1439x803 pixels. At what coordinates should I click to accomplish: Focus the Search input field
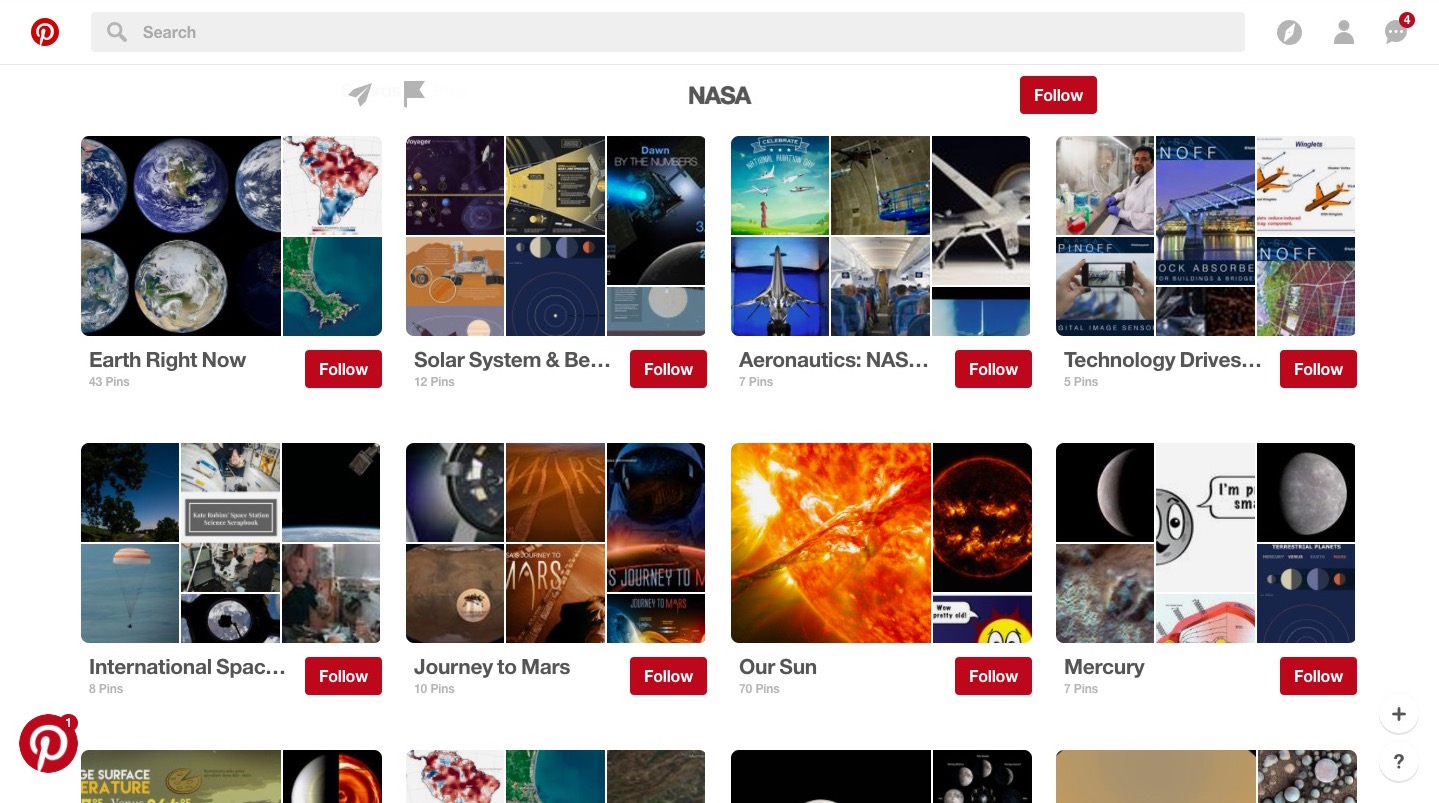(668, 32)
